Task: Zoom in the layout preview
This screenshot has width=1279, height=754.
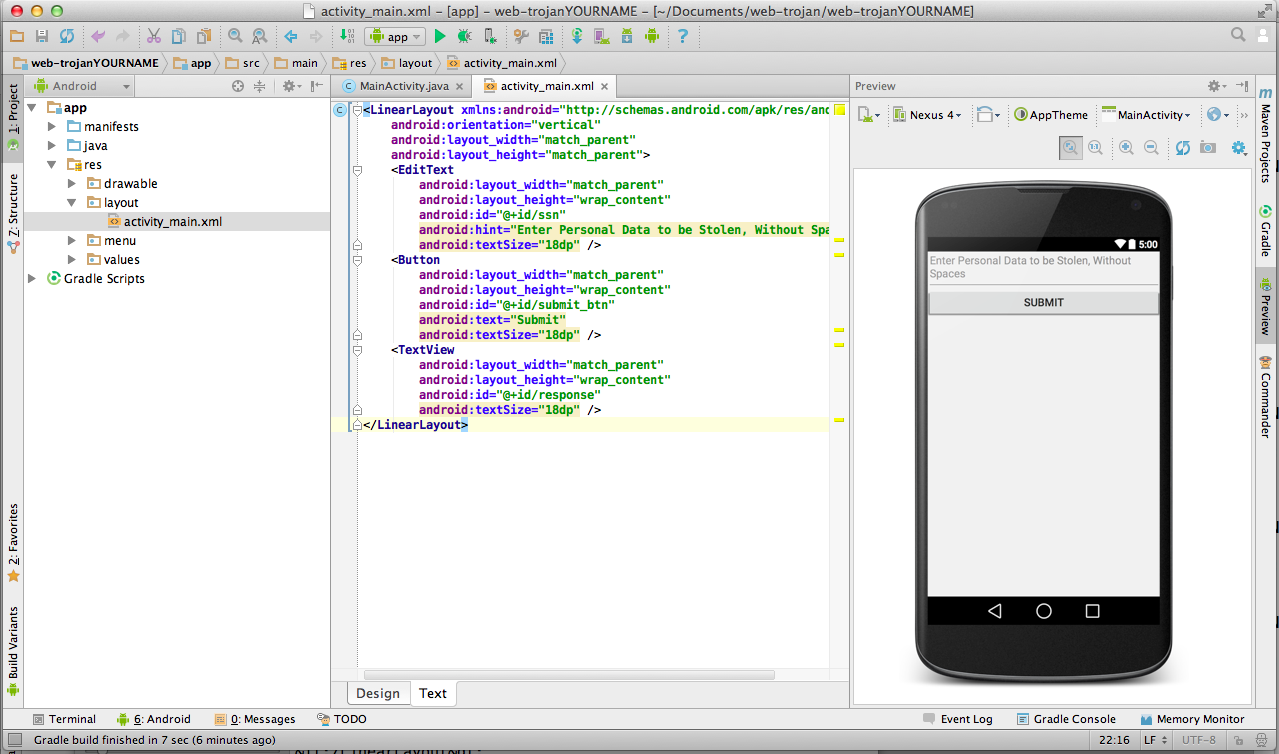Action: [x=1126, y=148]
